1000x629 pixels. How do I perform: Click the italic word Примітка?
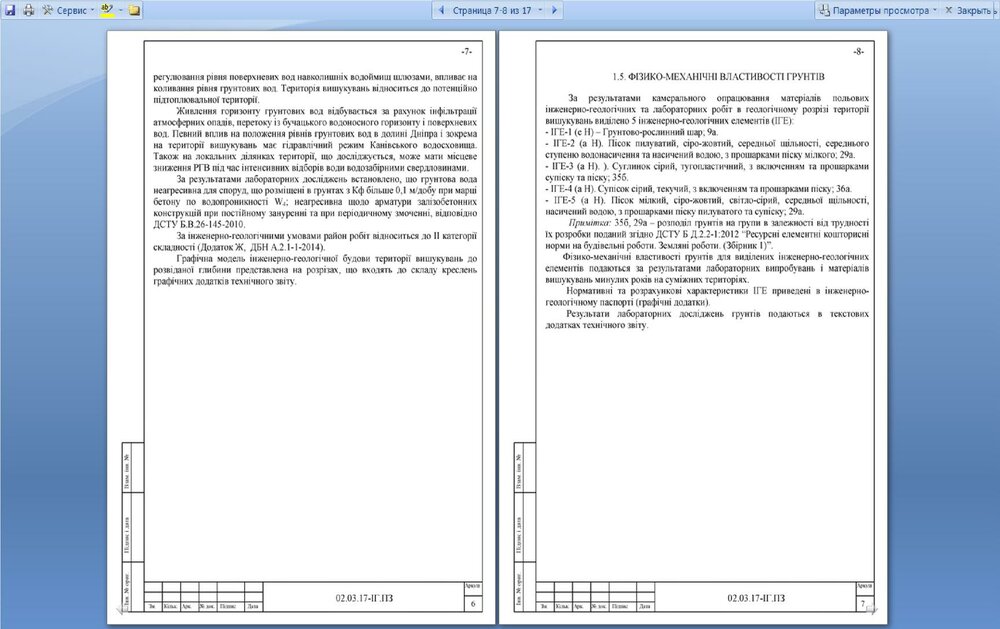590,223
